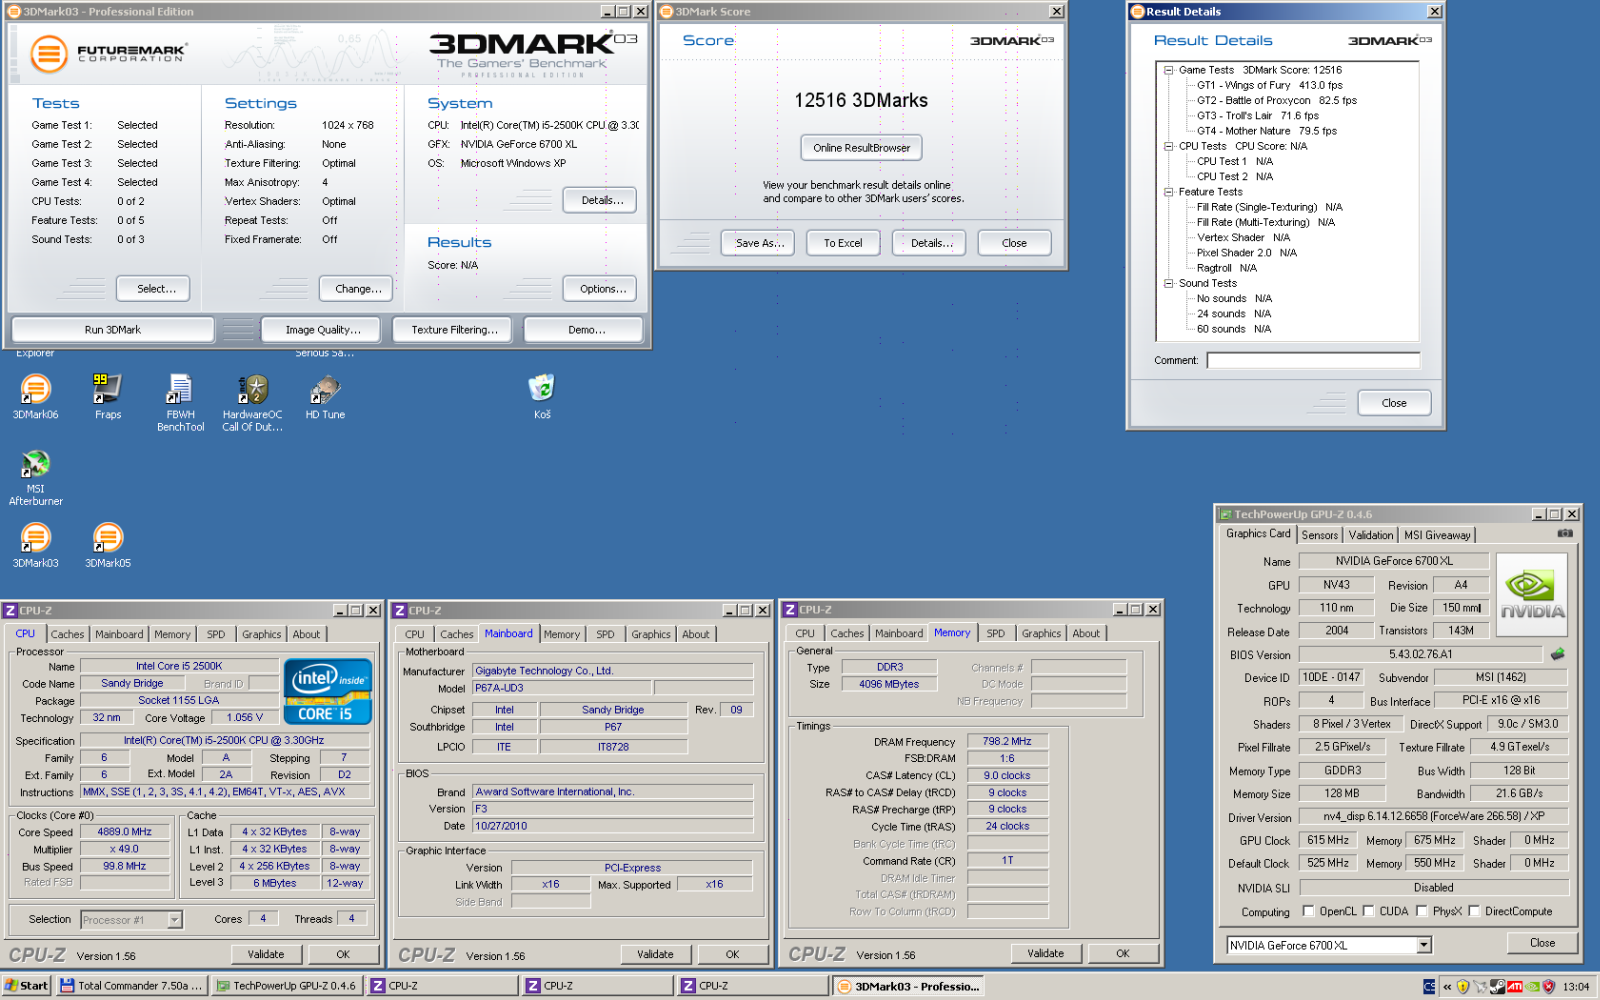Click the Total Commander taskbar button
Screen dimensions: 1600x1000
pos(132,986)
